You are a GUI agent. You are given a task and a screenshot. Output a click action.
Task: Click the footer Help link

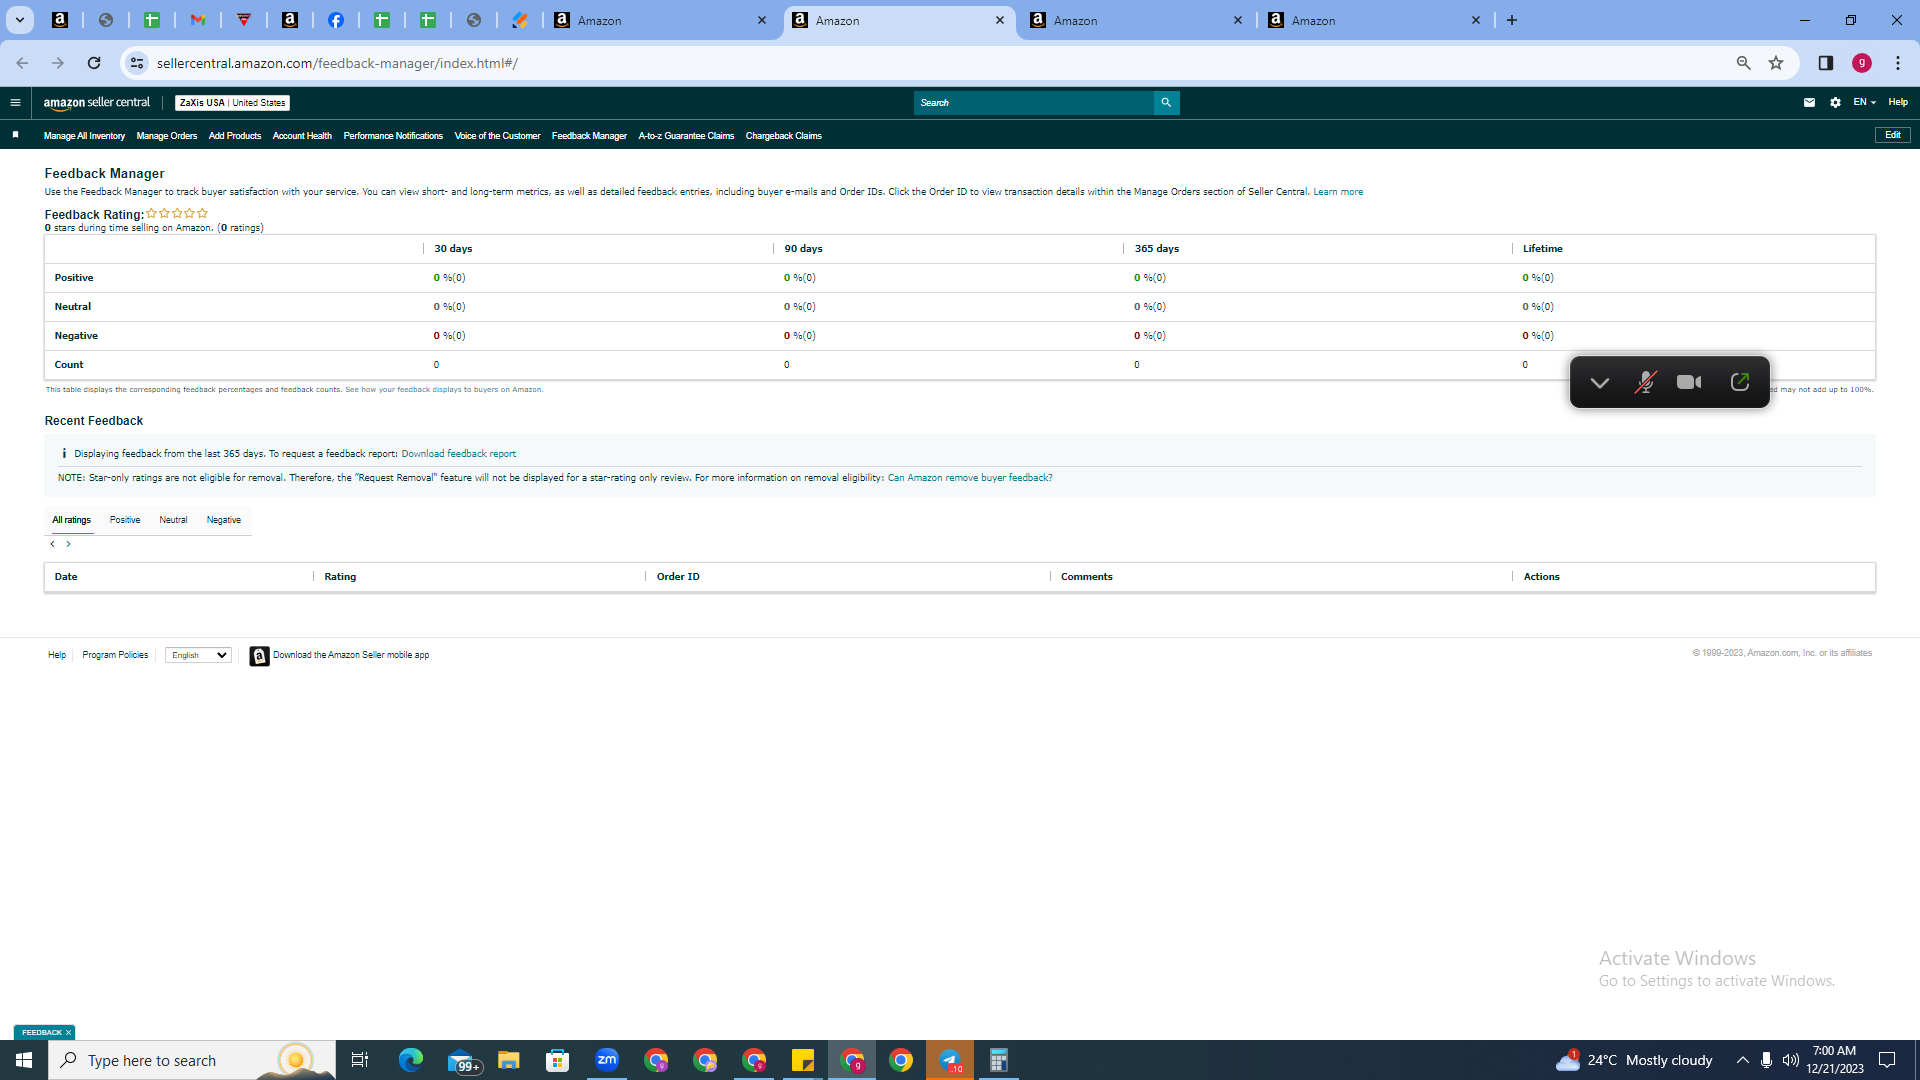coord(57,656)
